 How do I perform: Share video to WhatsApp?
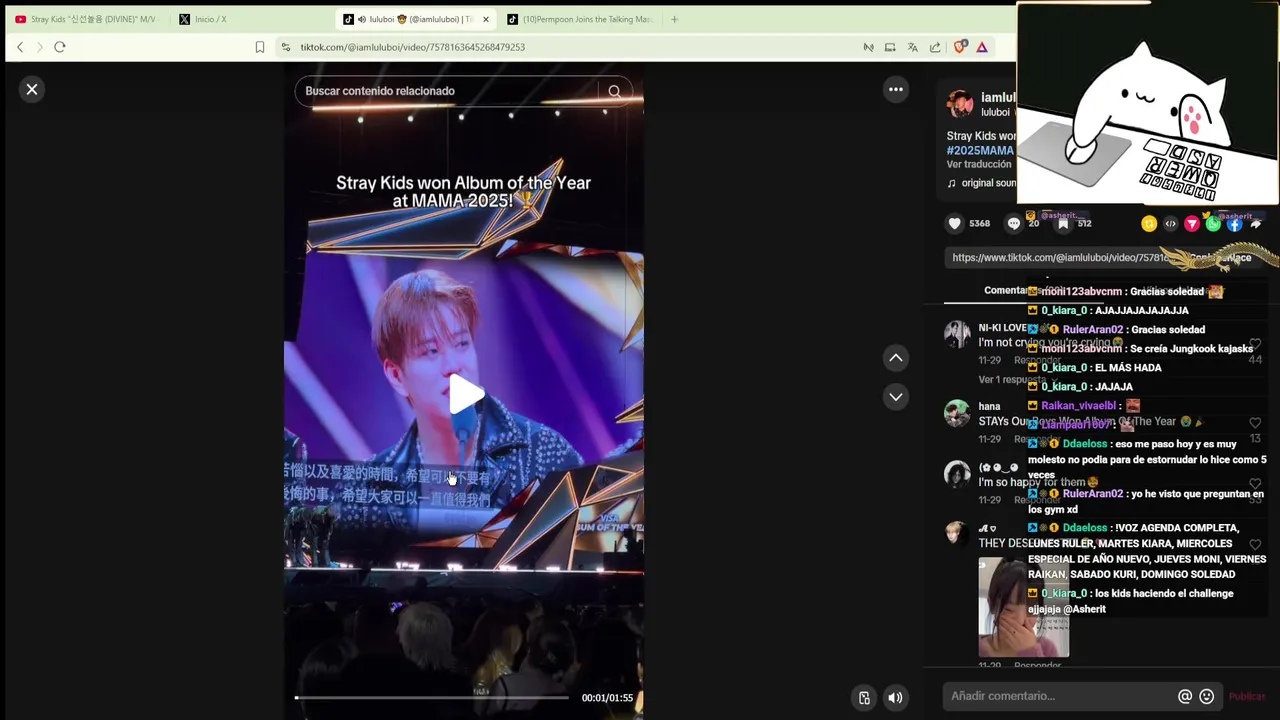click(1213, 224)
